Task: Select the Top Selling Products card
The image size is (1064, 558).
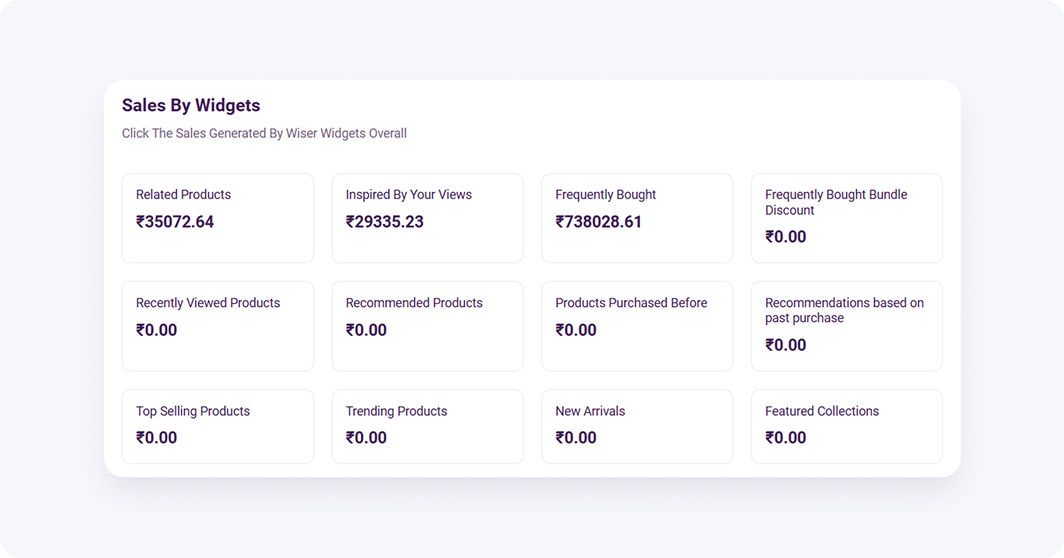Action: coord(217,426)
